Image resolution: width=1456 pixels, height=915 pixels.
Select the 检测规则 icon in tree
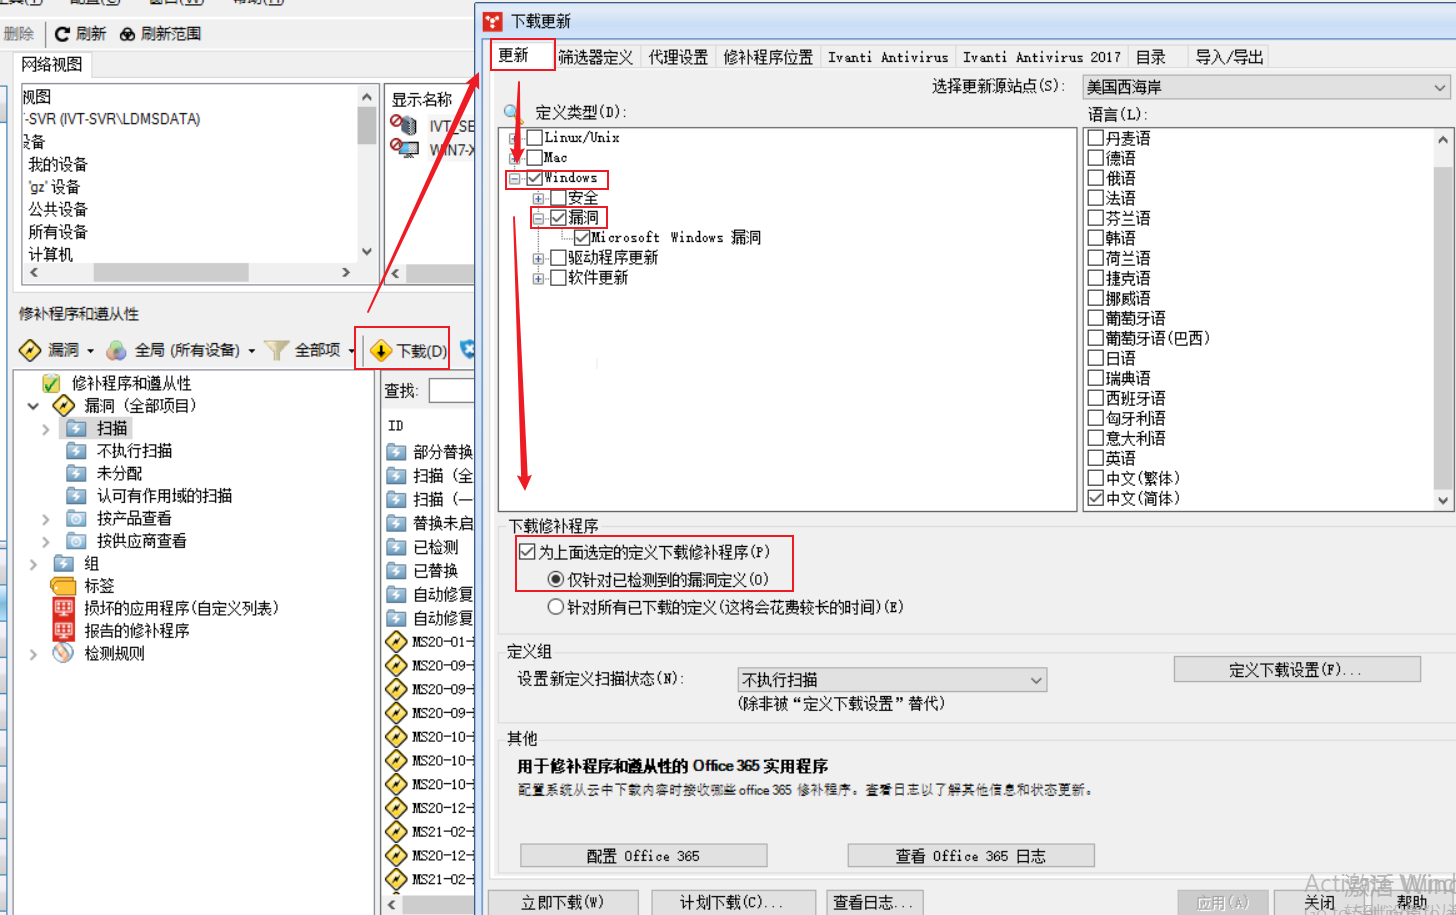click(x=64, y=653)
